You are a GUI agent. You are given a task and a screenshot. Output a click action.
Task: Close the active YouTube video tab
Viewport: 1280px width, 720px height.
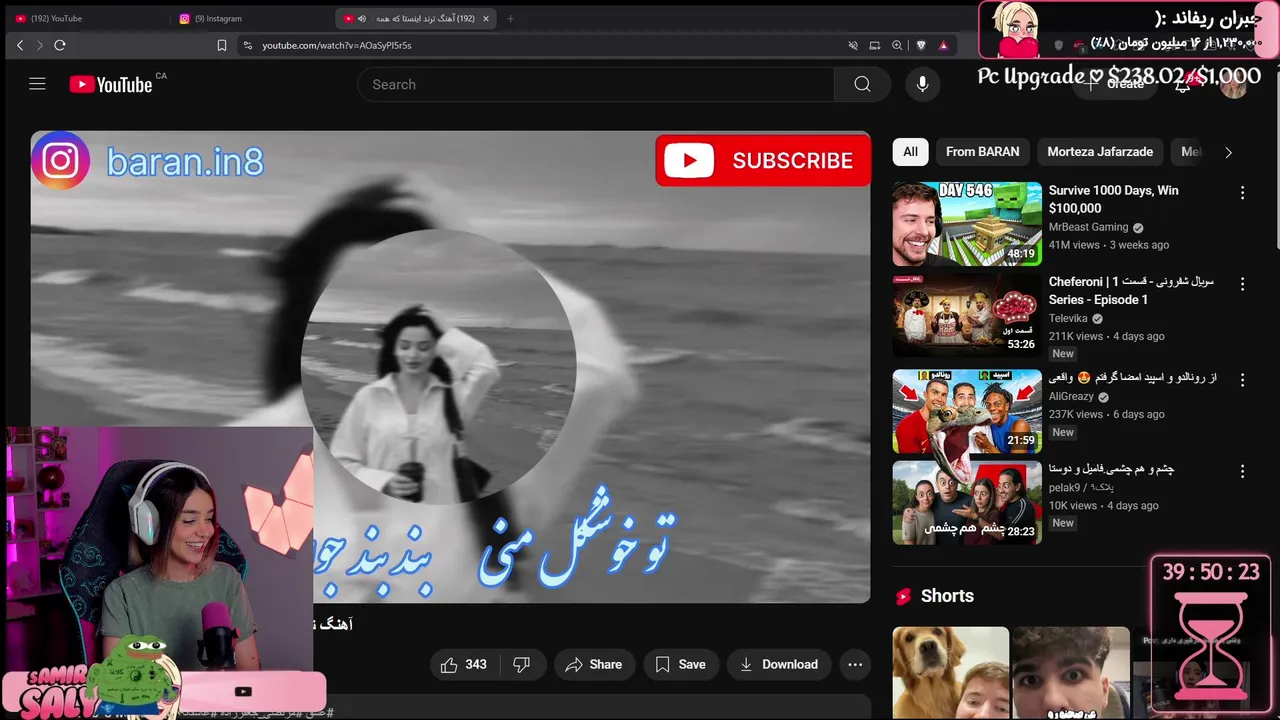click(x=486, y=18)
